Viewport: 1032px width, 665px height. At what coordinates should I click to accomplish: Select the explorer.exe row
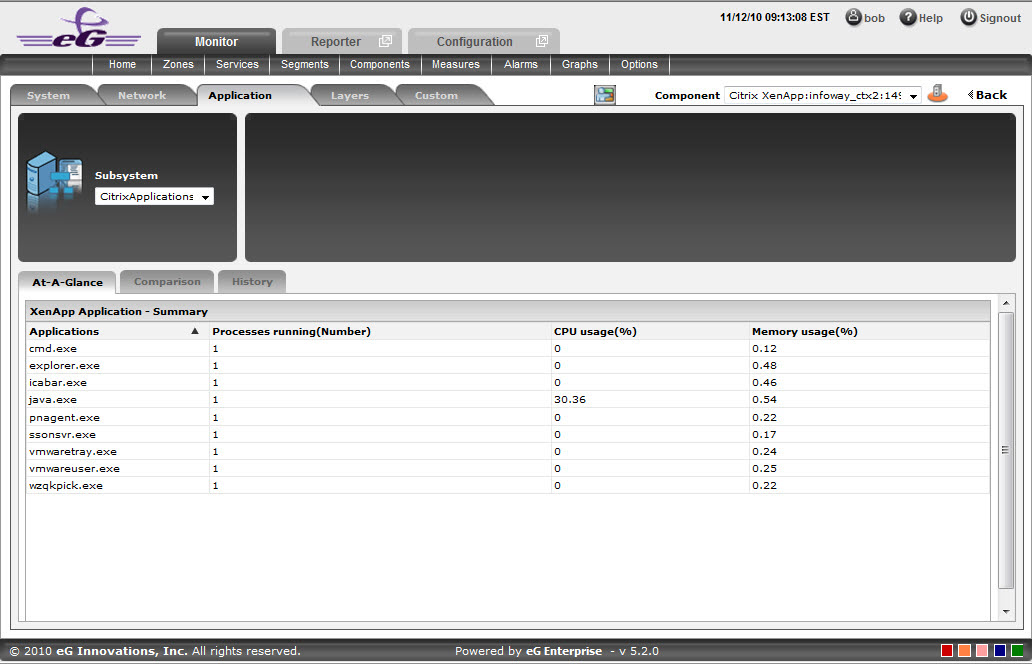tap(507, 365)
